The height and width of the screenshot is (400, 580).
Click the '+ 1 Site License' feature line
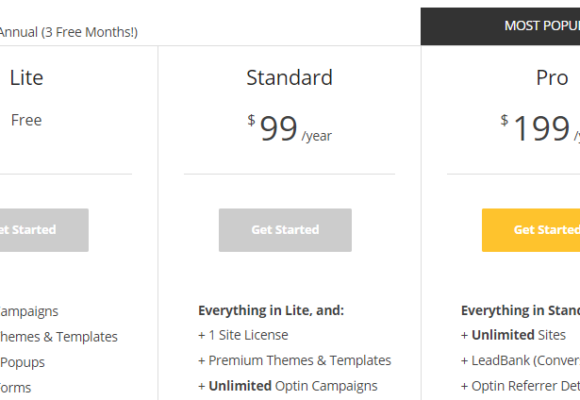(243, 335)
